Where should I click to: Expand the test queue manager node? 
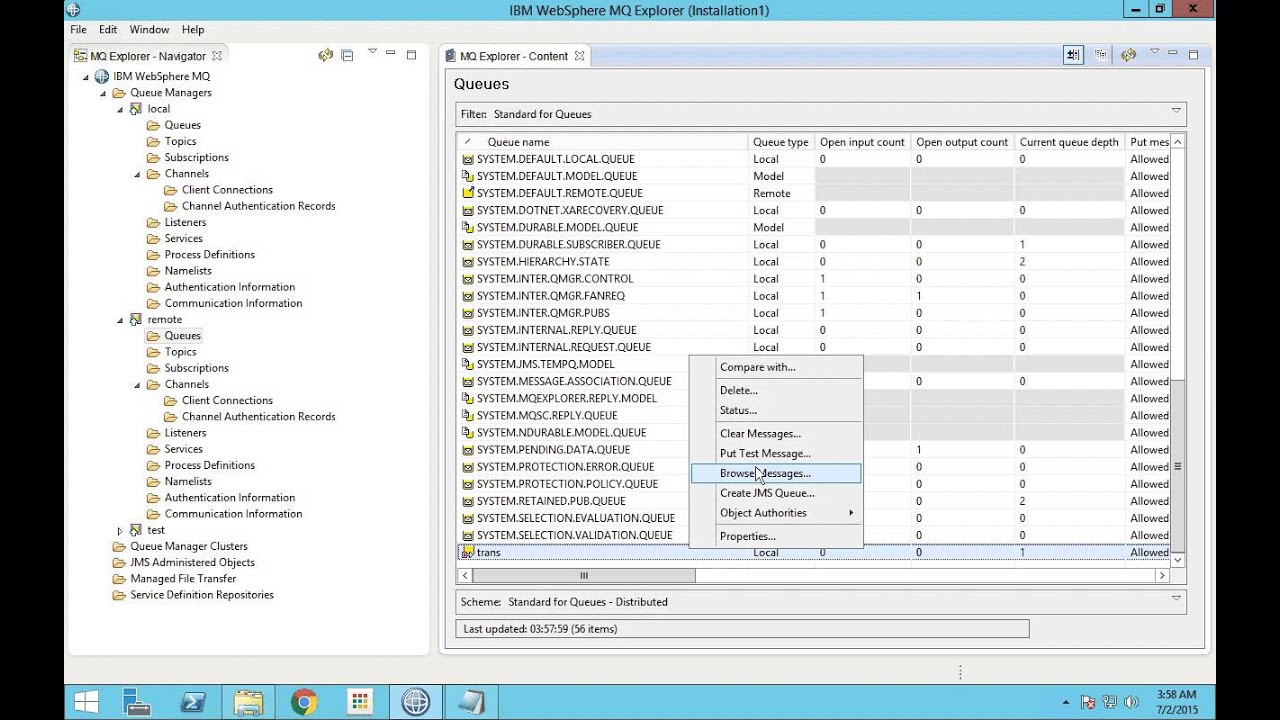pyautogui.click(x=120, y=530)
